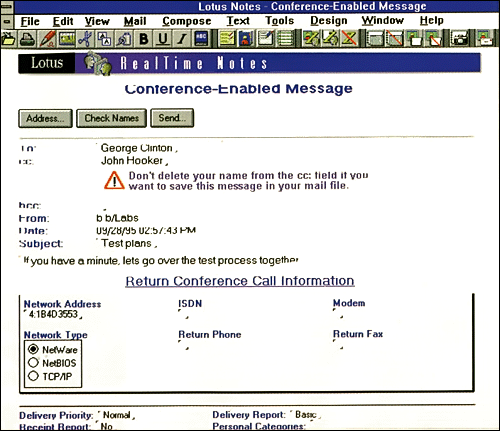Click the Delivery Priority value Normal
500x431 pixels.
(116, 415)
